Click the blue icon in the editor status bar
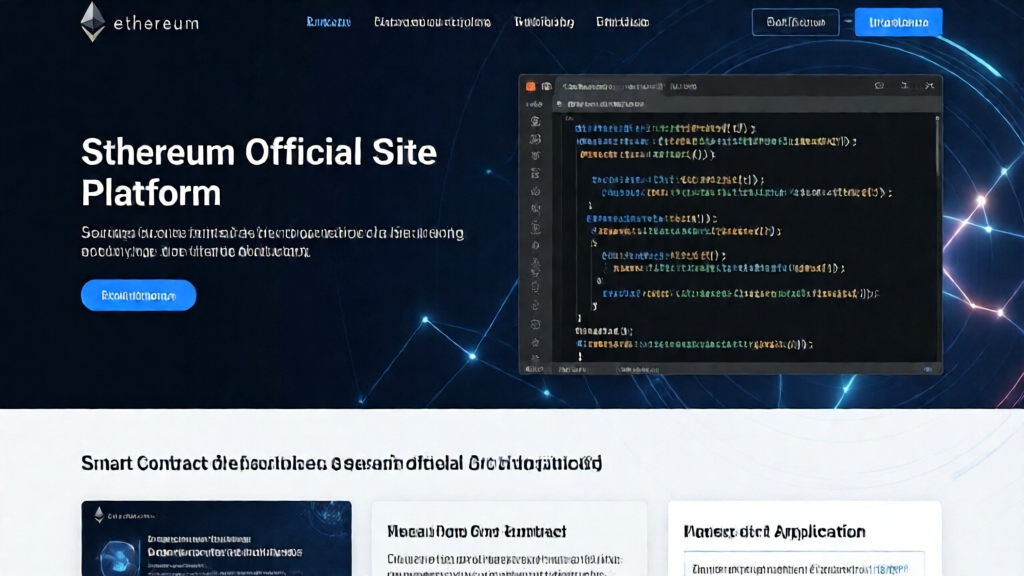The image size is (1024, 576). click(928, 370)
